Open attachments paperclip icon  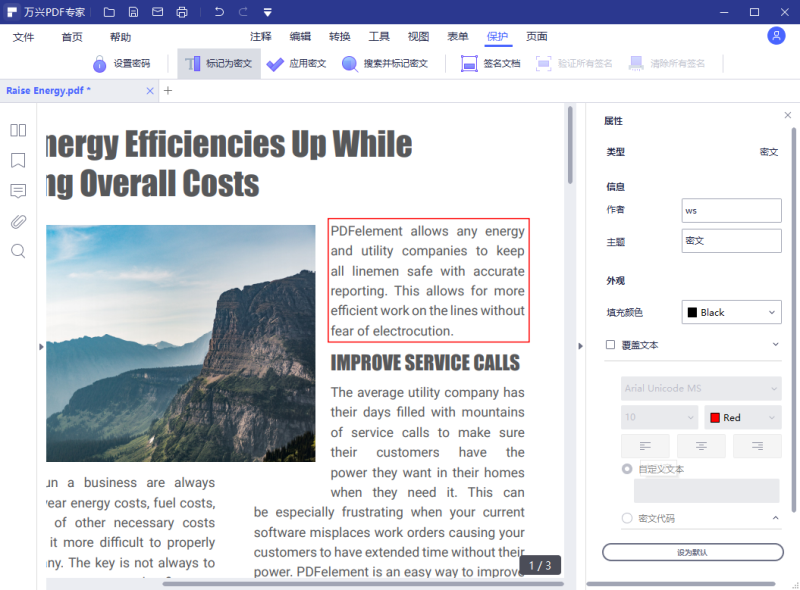[18, 222]
